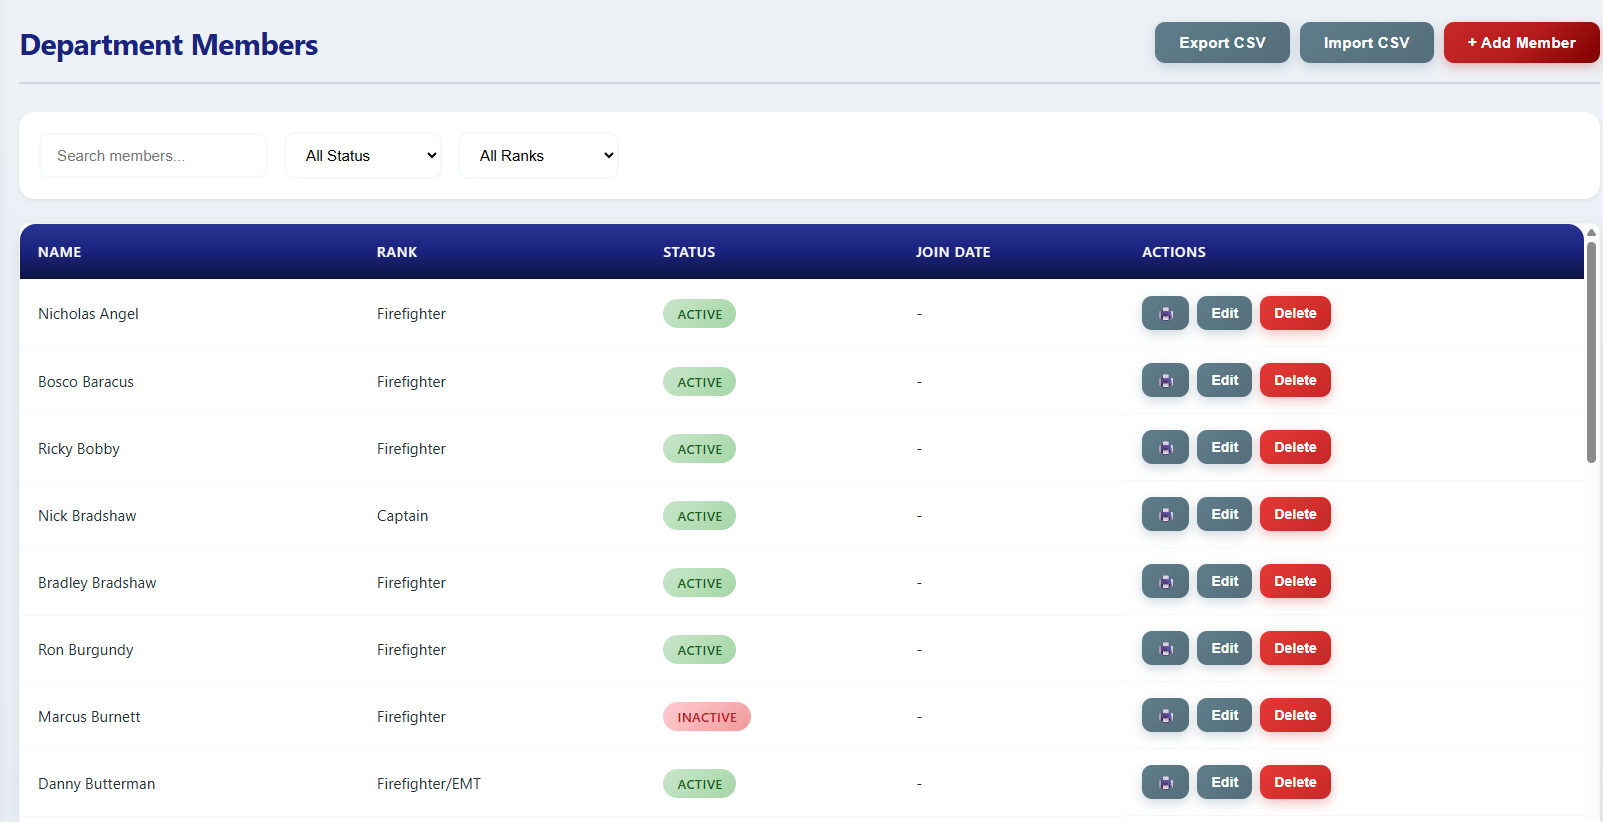Print Marcus Burnett's record

pos(1165,715)
